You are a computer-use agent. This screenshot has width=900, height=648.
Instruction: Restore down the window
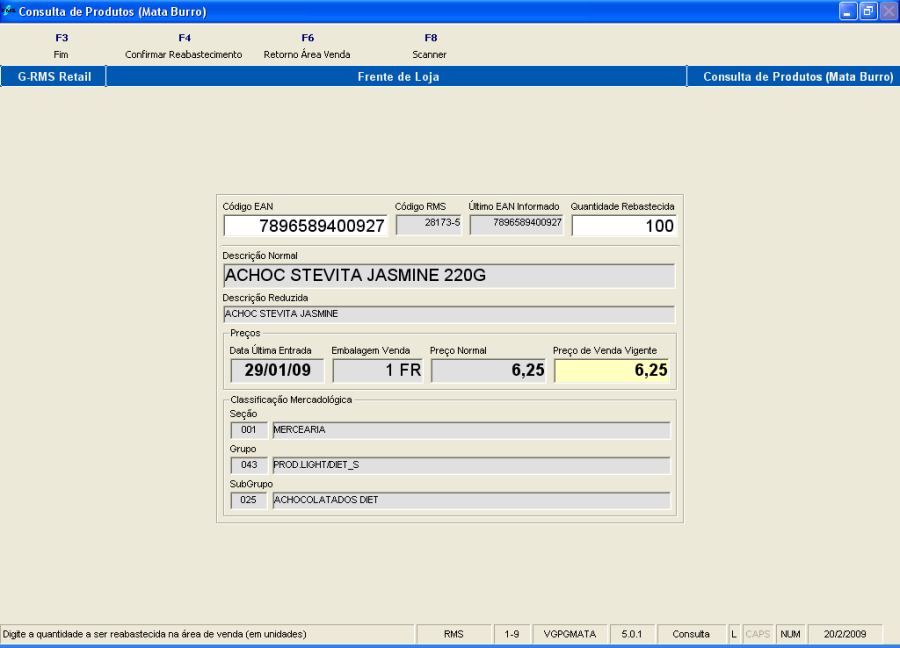(x=868, y=11)
